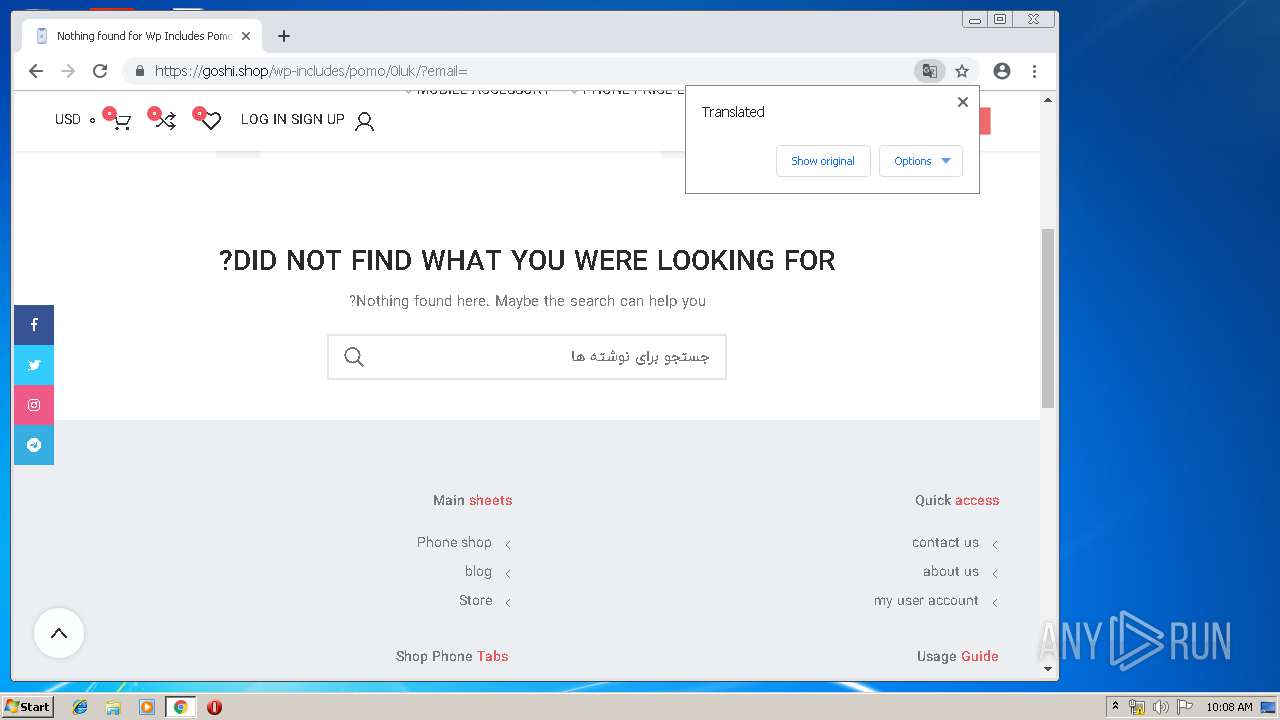Click the Chrome taskbar icon
This screenshot has height=720, width=1280.
180,707
